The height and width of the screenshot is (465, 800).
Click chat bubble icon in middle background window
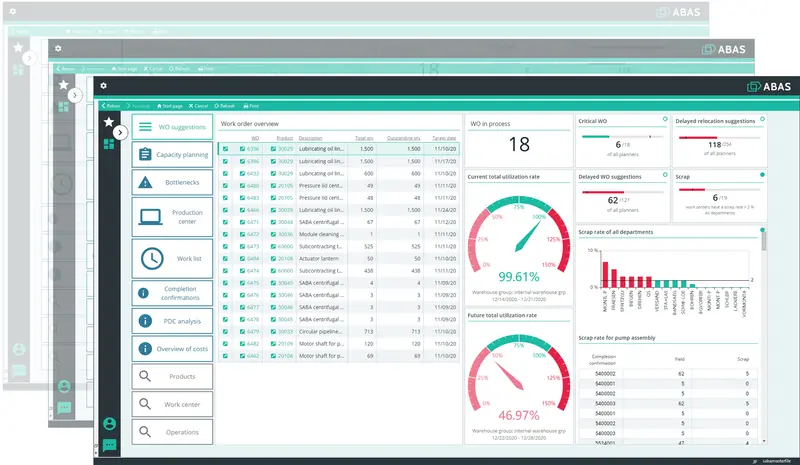coord(64,408)
